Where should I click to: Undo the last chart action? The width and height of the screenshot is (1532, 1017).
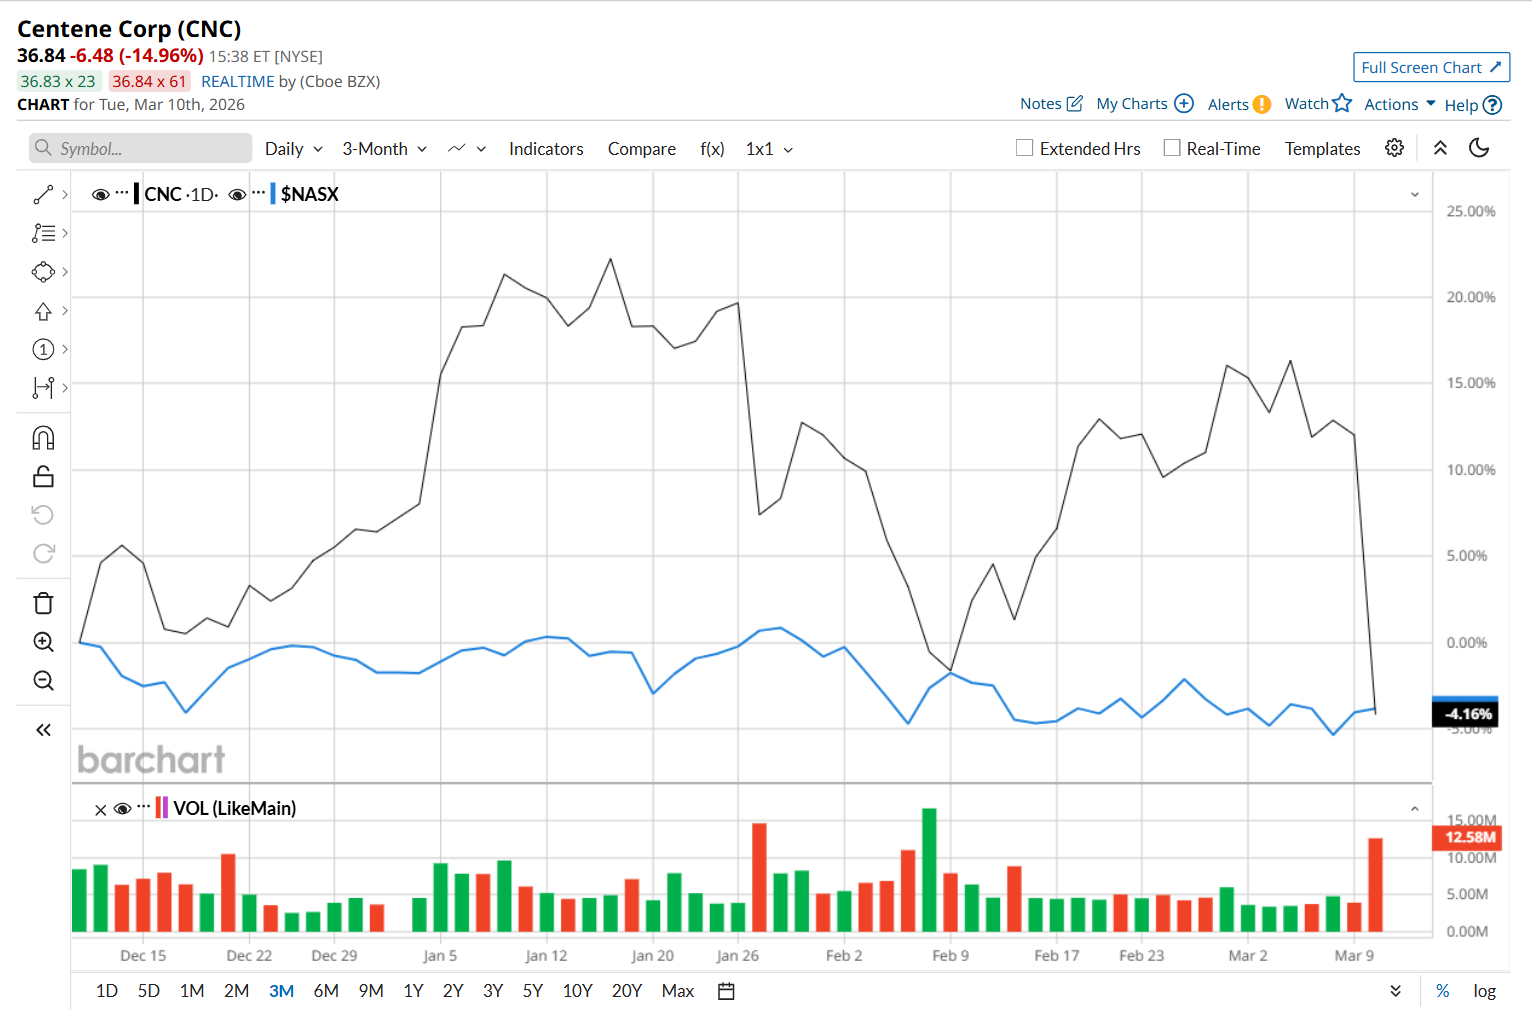(43, 515)
